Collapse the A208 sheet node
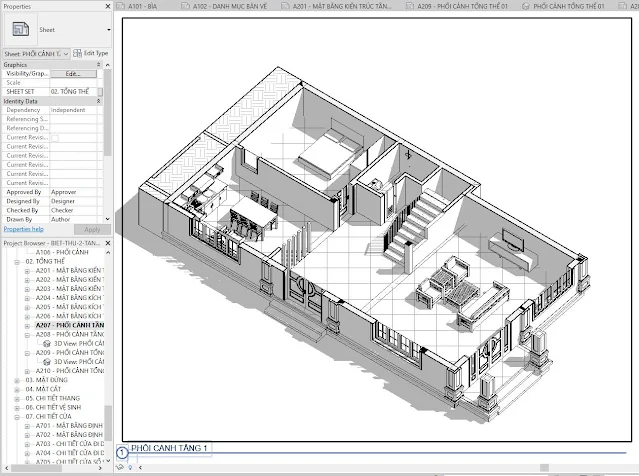The width and height of the screenshot is (639, 476). pyautogui.click(x=27, y=335)
